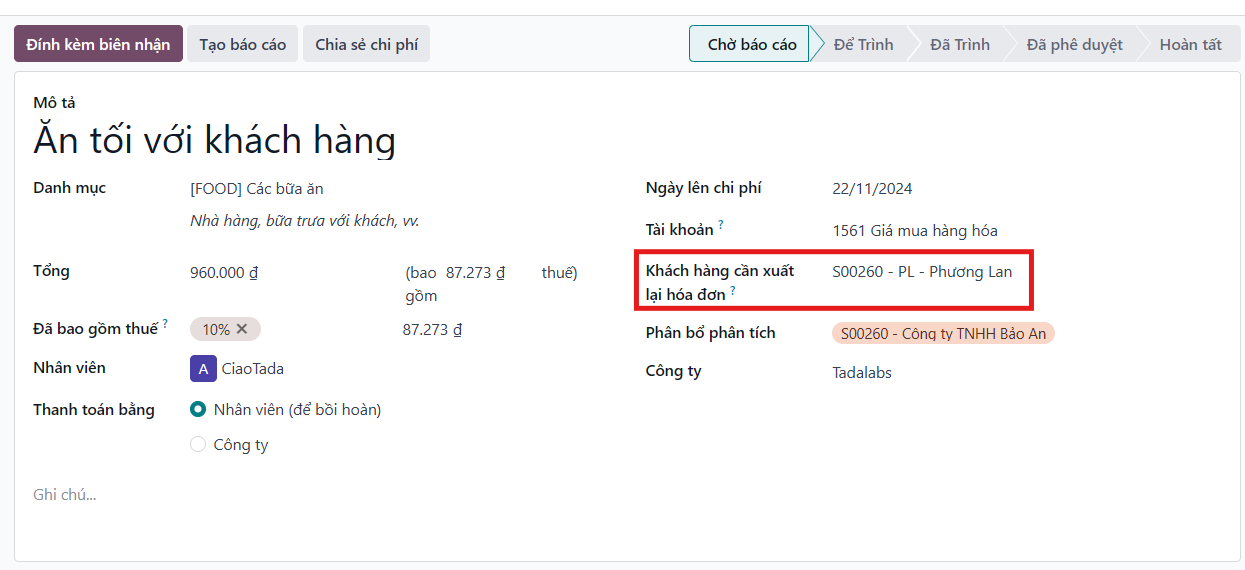The width and height of the screenshot is (1245, 570).
Task: Change expense date 22/11/2024
Action: click(x=872, y=189)
